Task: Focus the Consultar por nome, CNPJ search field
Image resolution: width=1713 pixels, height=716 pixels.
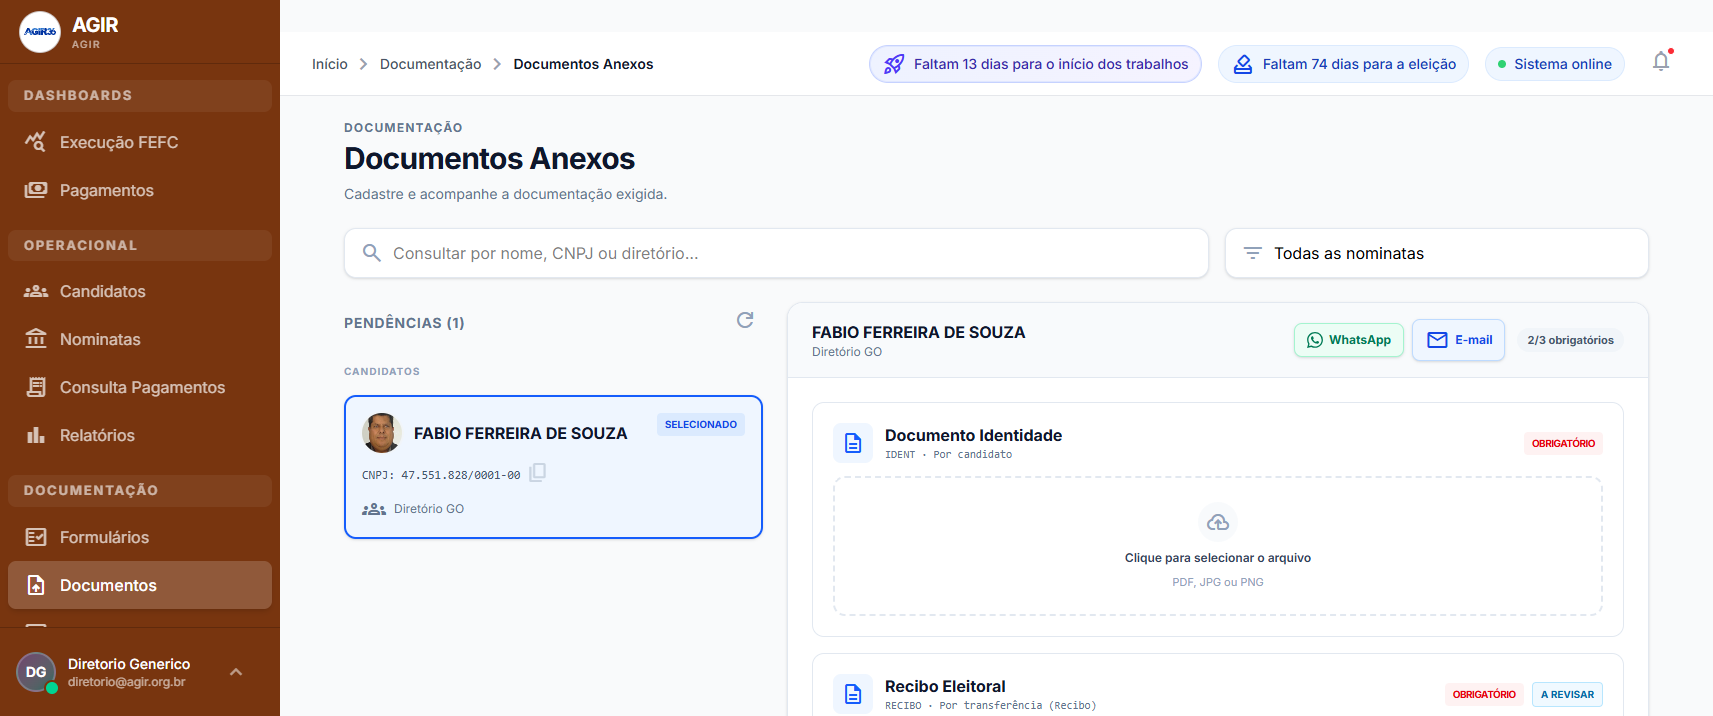Action: pos(776,253)
